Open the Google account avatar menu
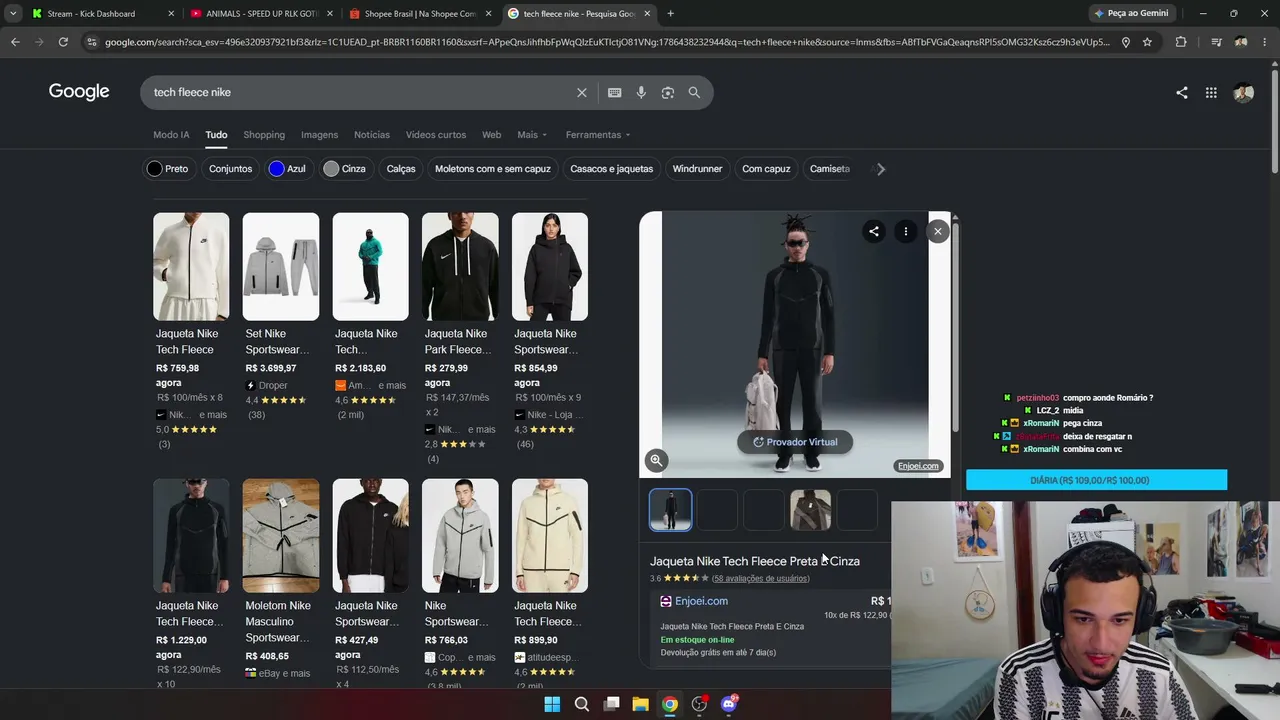The width and height of the screenshot is (1280, 720). [x=1243, y=93]
